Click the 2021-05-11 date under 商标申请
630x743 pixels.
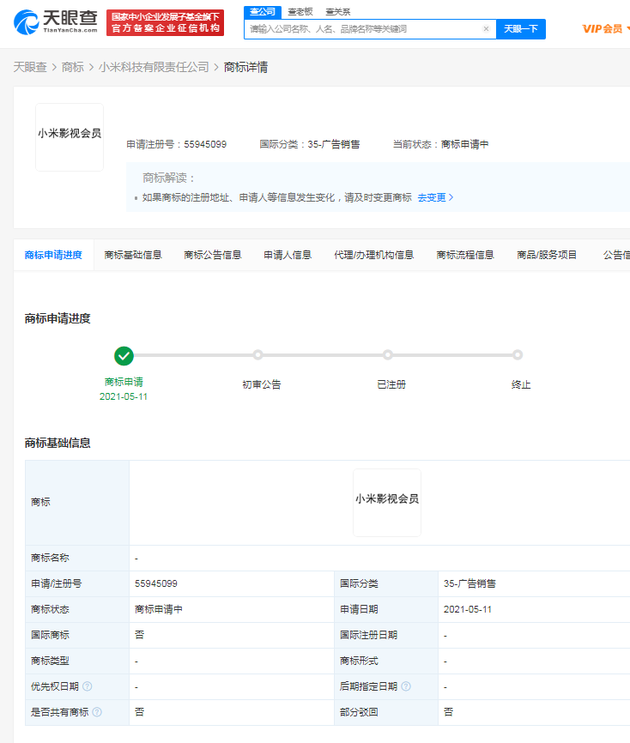coord(124,397)
